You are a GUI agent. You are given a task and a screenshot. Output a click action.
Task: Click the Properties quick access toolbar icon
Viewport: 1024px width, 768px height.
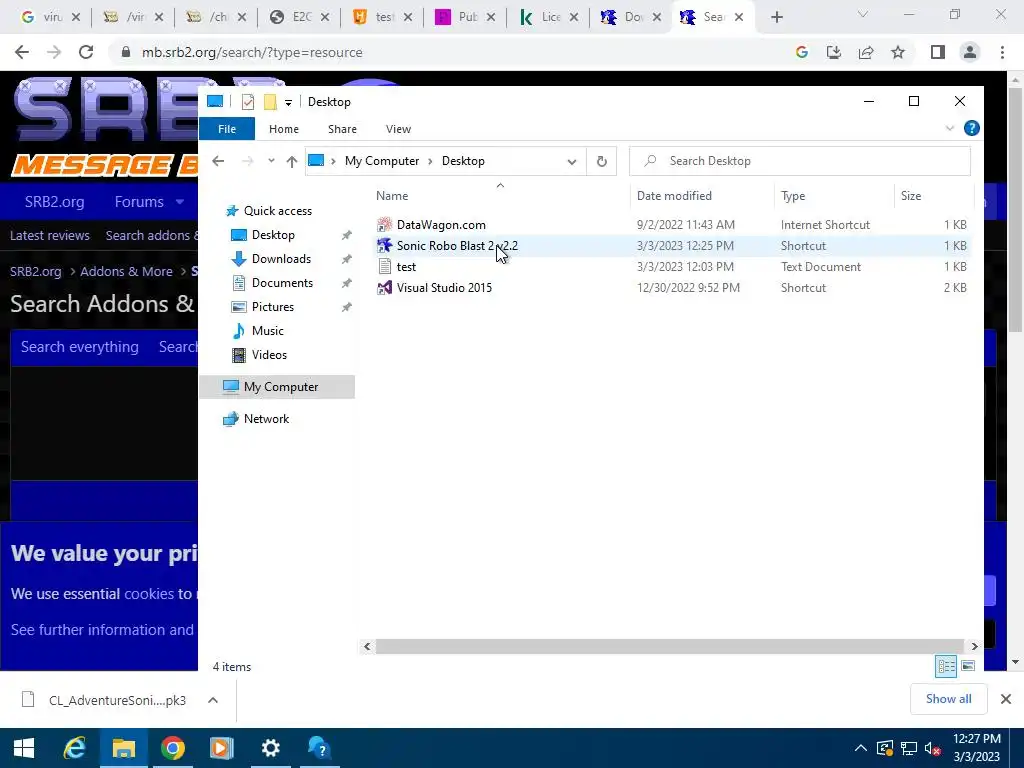248,102
